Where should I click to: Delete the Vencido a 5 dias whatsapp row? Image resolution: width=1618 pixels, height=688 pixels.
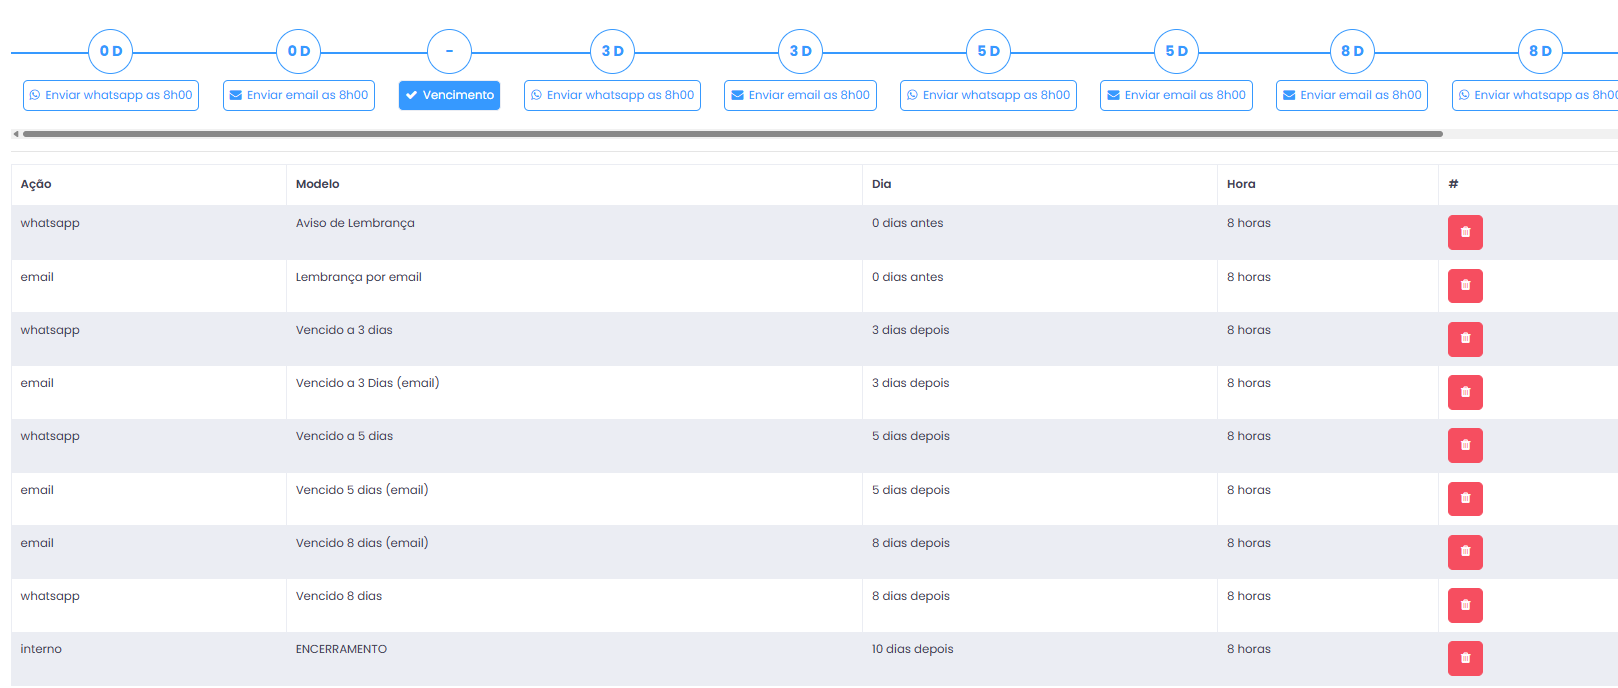click(1464, 445)
